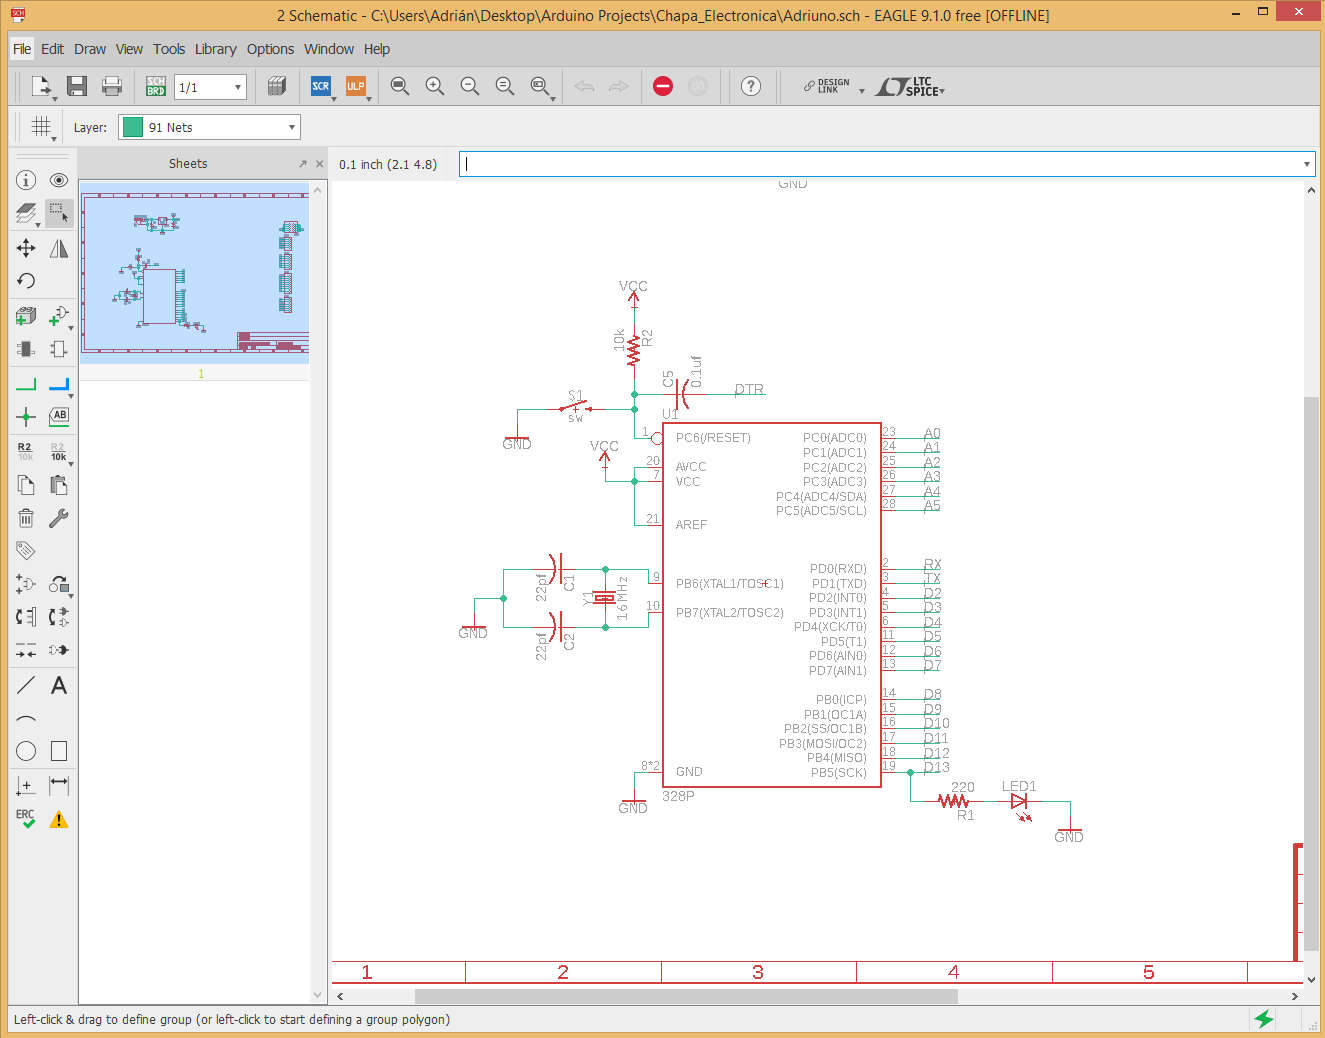Screen dimensions: 1325x1038
Task: Toggle the grid settings icon
Action: tap(41, 127)
